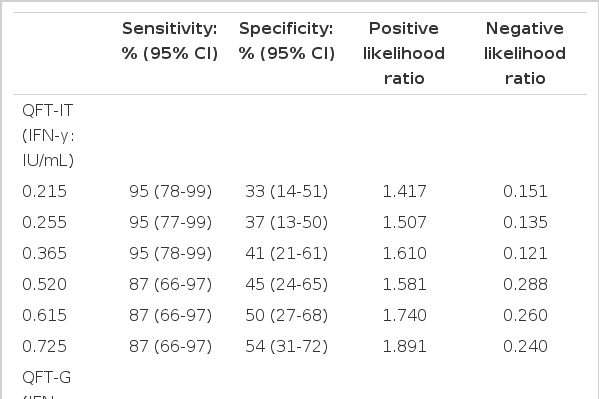Click the 0.520 cutoff value

(x=44, y=284)
